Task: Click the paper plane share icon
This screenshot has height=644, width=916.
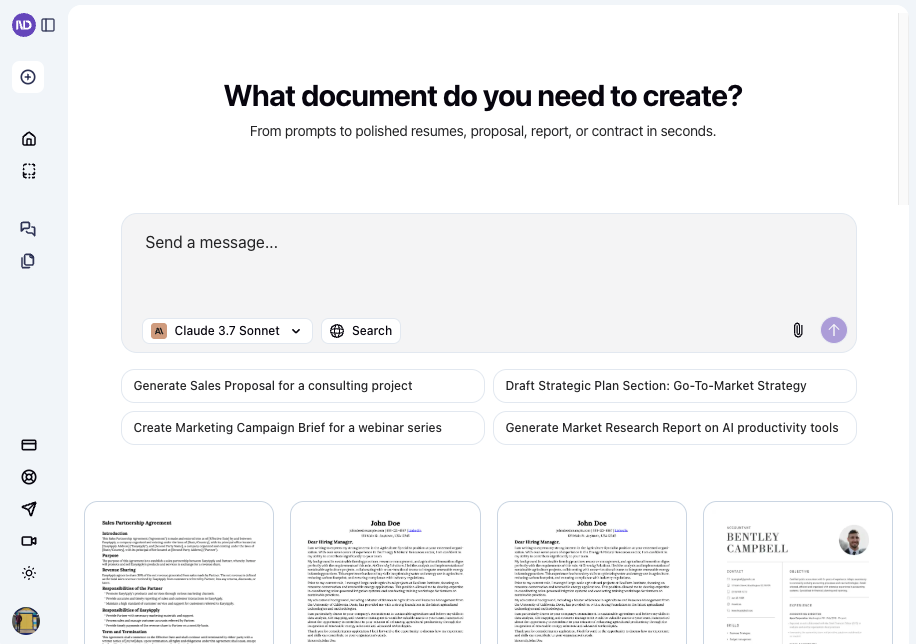Action: [x=28, y=509]
